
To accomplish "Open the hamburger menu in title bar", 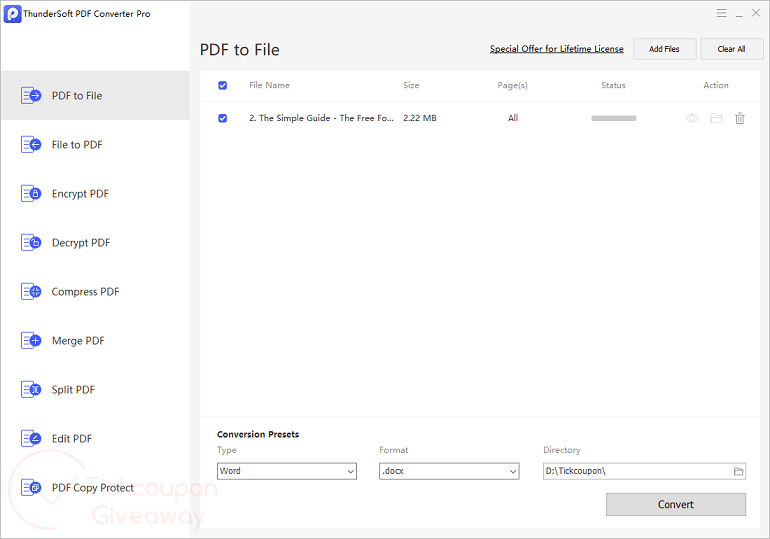I will click(x=721, y=13).
